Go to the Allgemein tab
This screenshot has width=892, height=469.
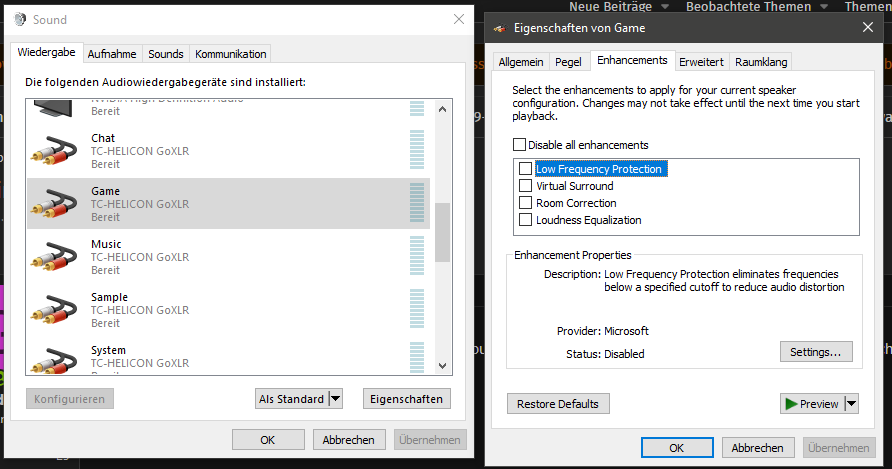tap(521, 62)
